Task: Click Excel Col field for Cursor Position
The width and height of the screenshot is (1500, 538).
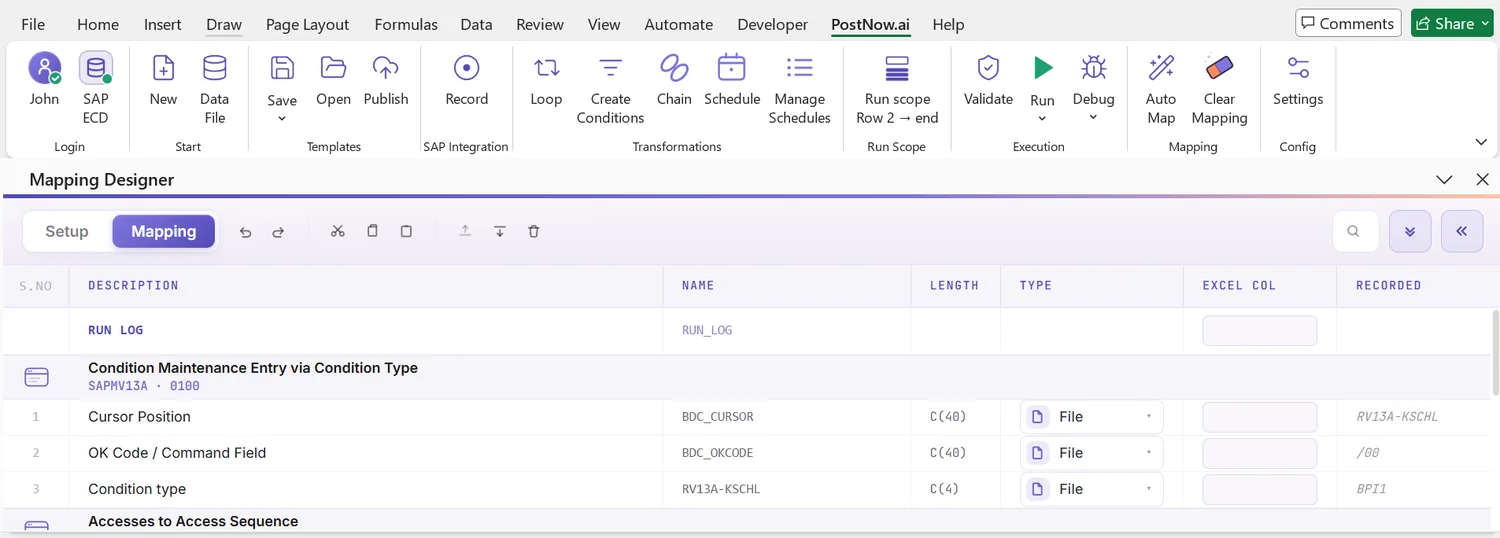Action: pyautogui.click(x=1259, y=417)
